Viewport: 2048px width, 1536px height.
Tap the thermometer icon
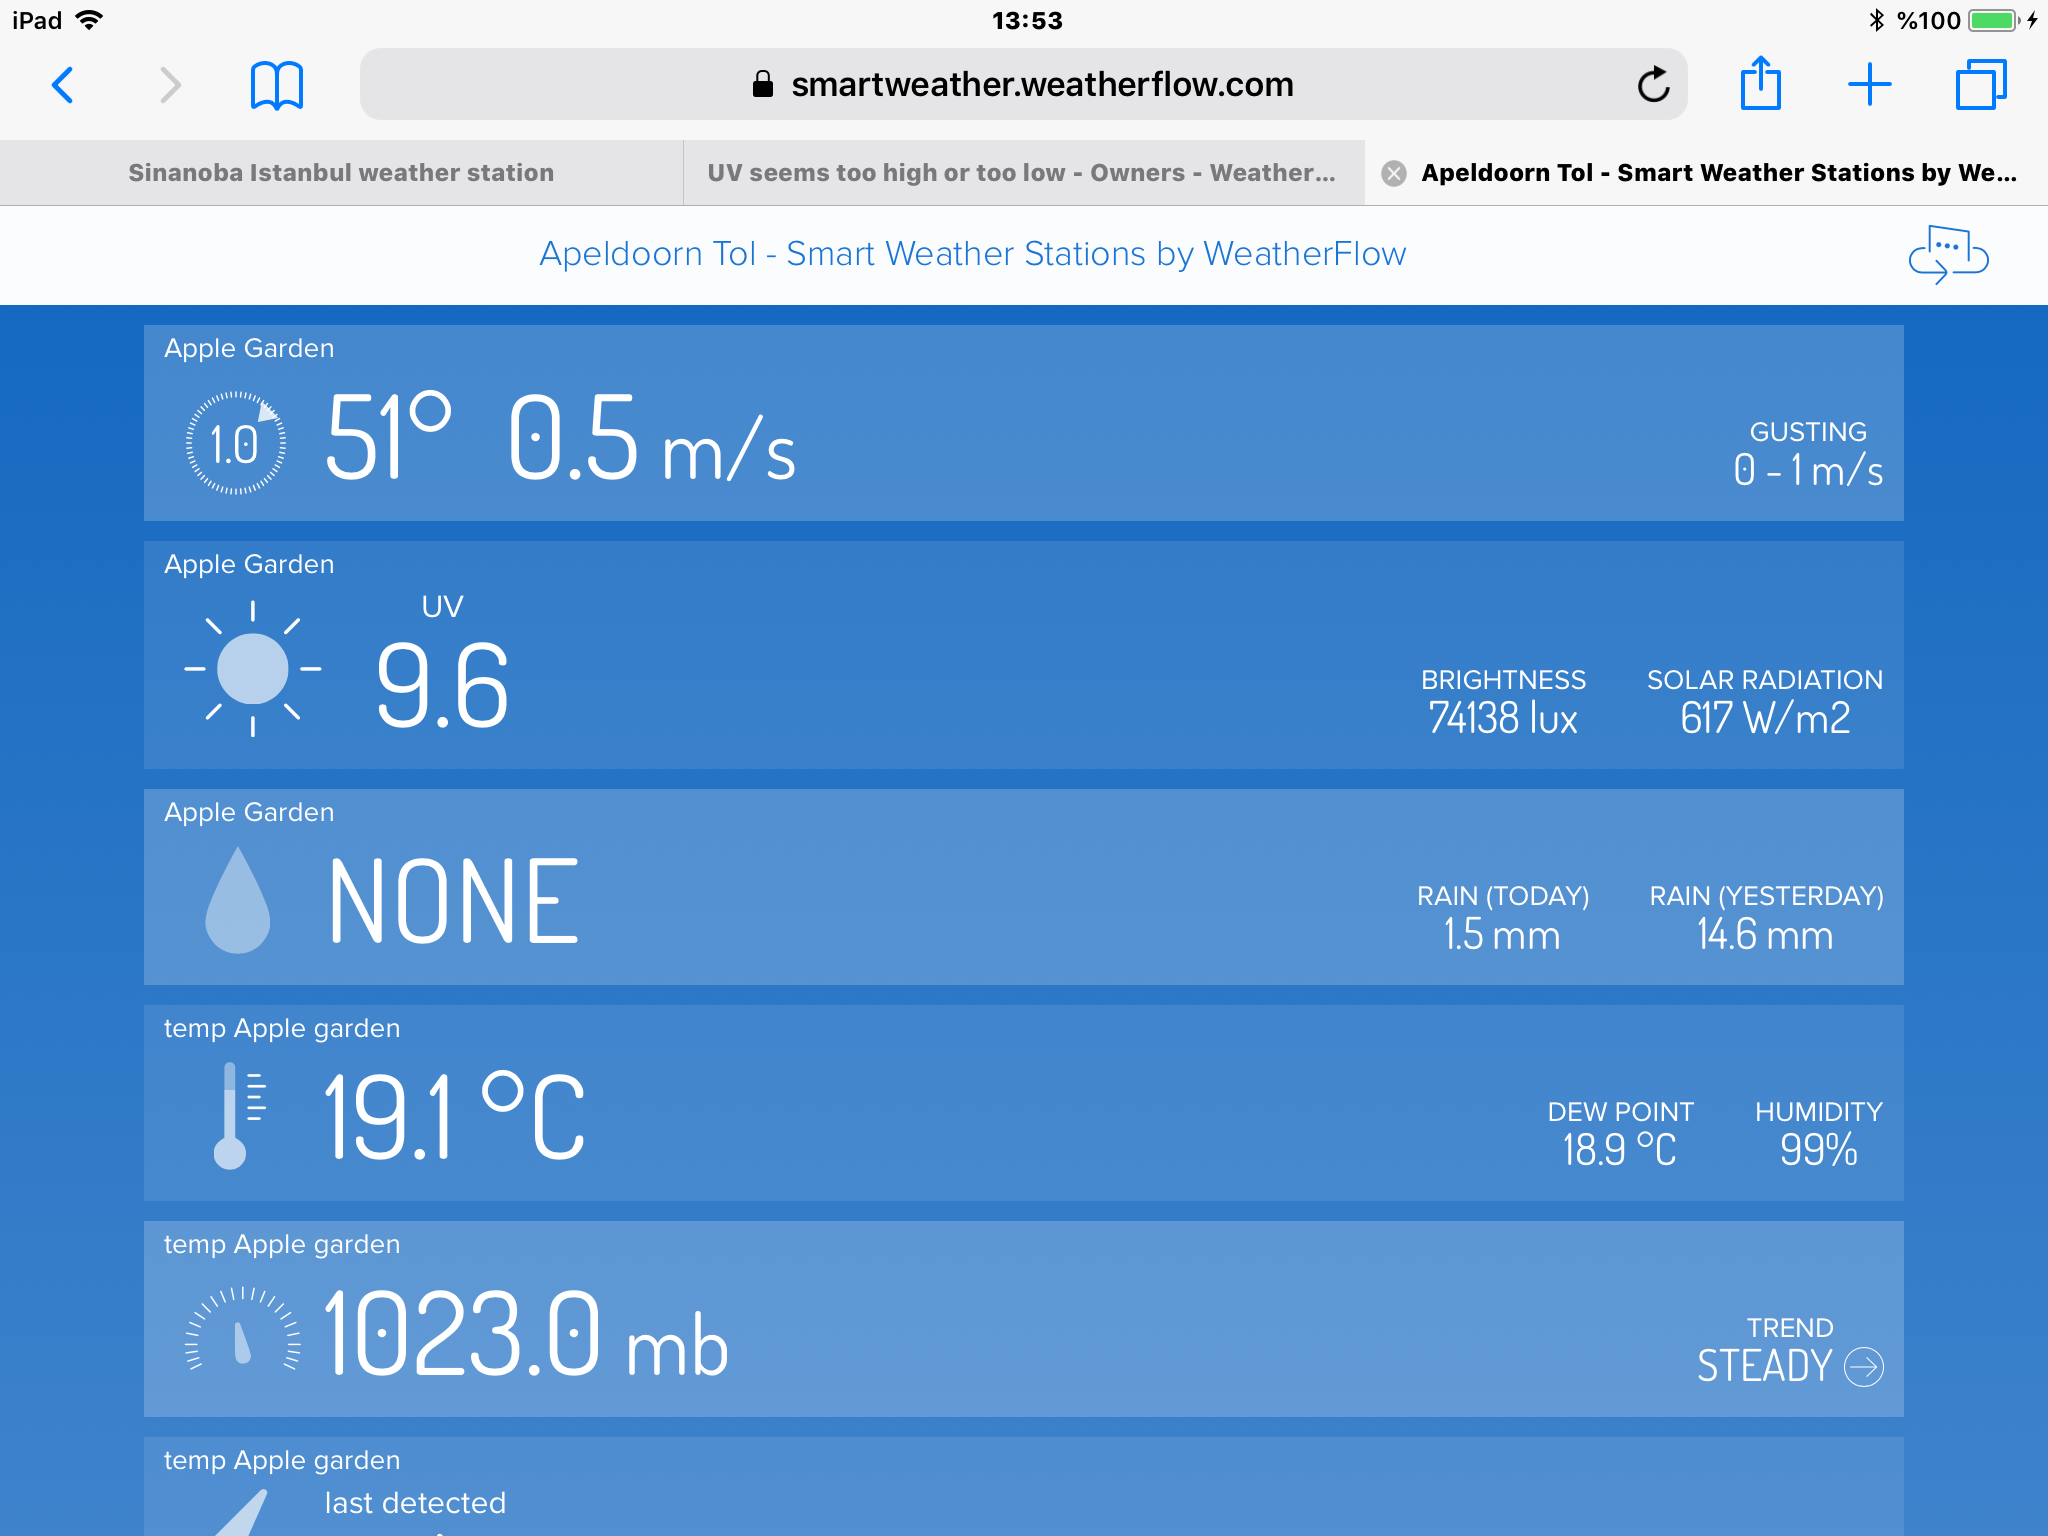[x=240, y=1115]
